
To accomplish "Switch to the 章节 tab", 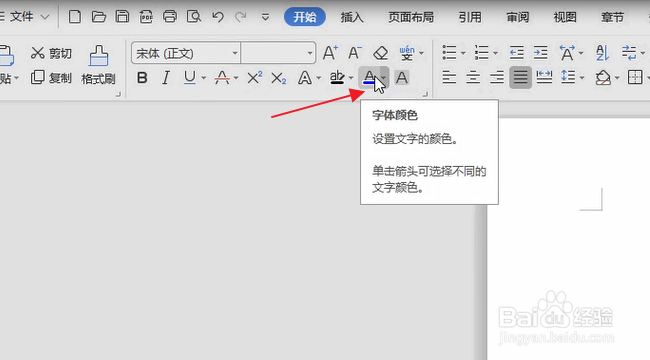I will [612, 17].
